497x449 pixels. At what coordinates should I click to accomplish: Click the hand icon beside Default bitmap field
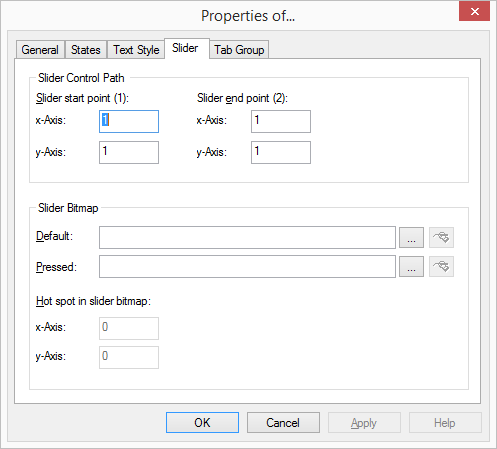441,237
